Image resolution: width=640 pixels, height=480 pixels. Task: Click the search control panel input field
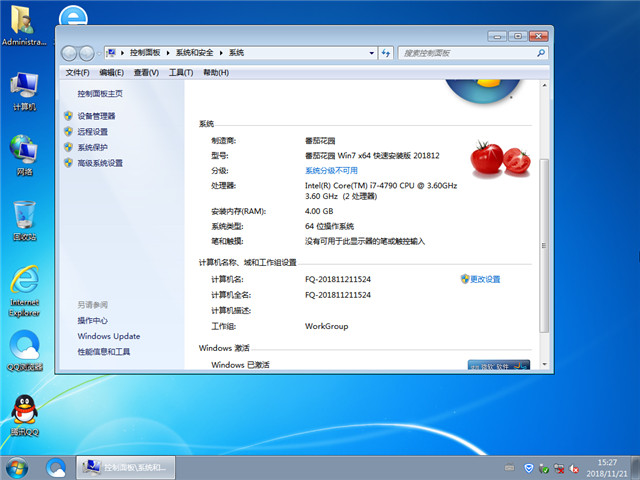[467, 53]
